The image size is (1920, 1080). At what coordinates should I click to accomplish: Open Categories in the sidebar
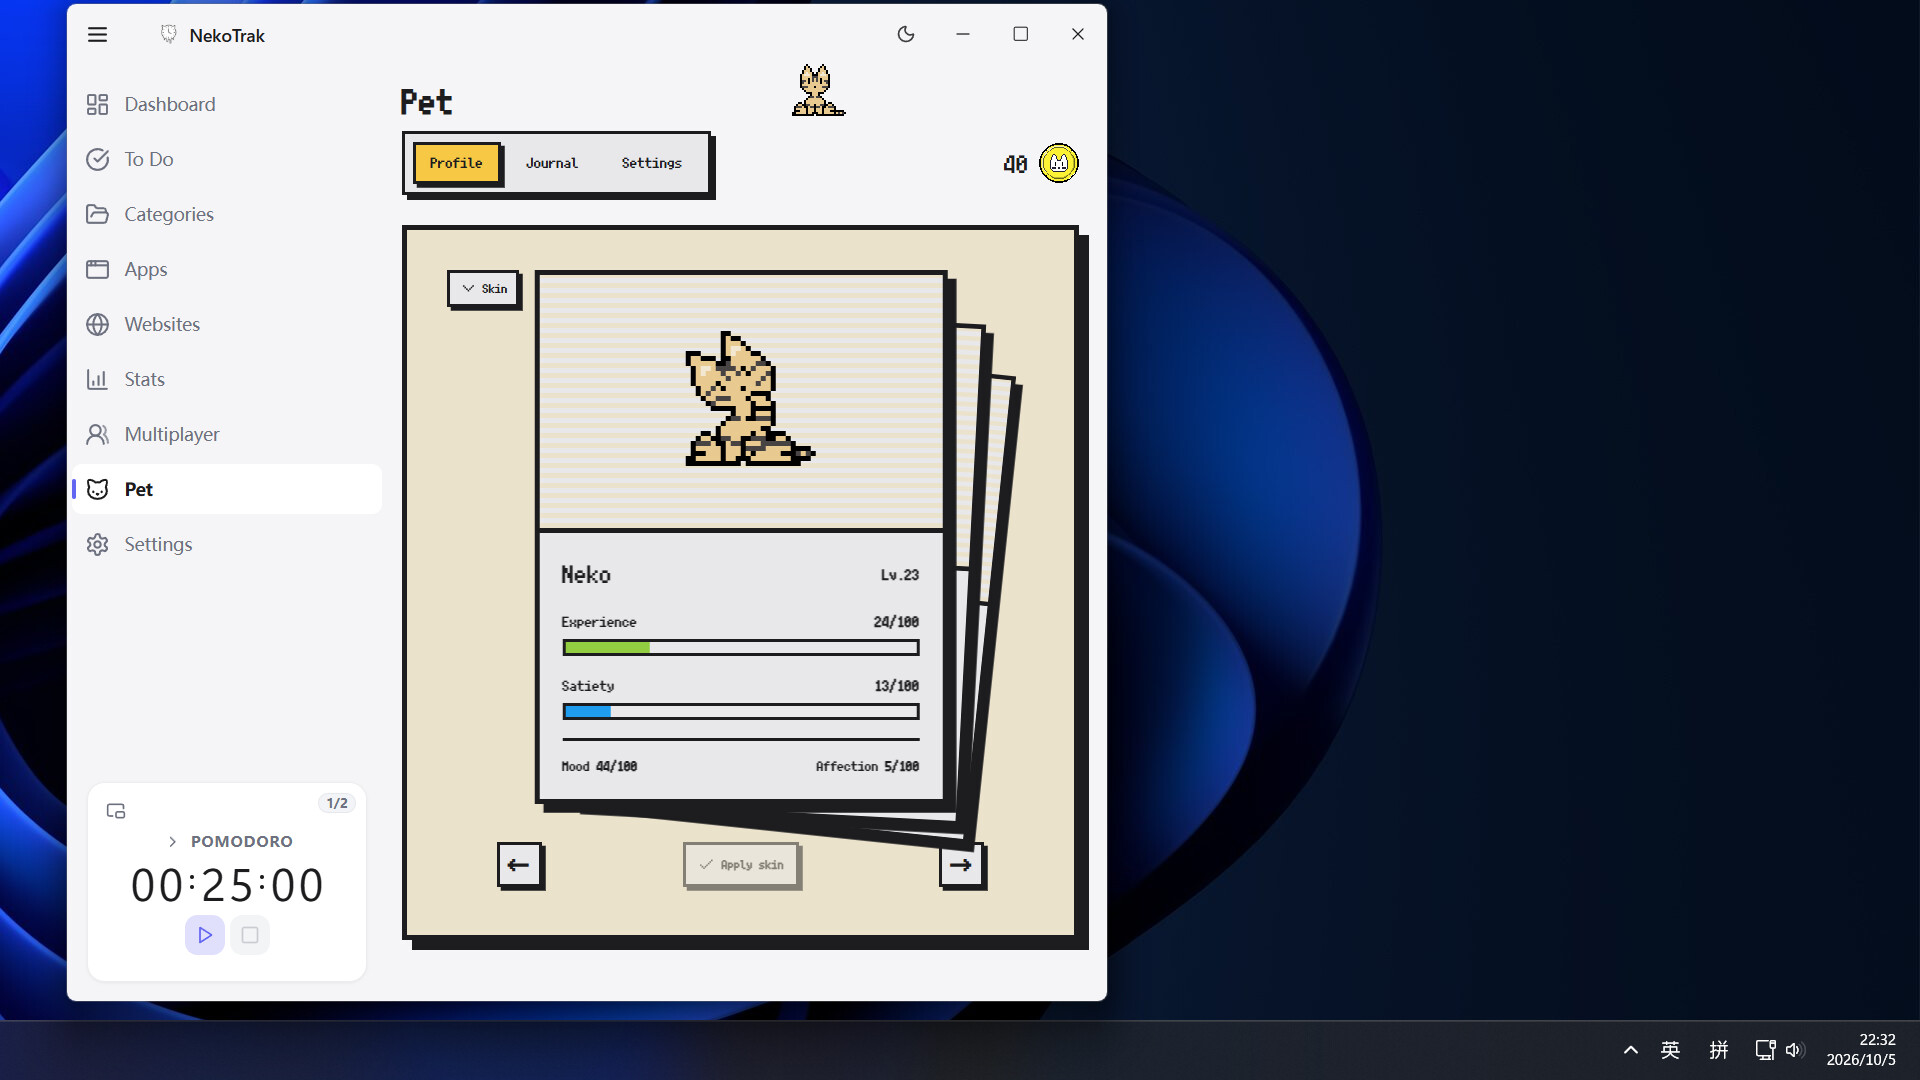[x=227, y=214]
